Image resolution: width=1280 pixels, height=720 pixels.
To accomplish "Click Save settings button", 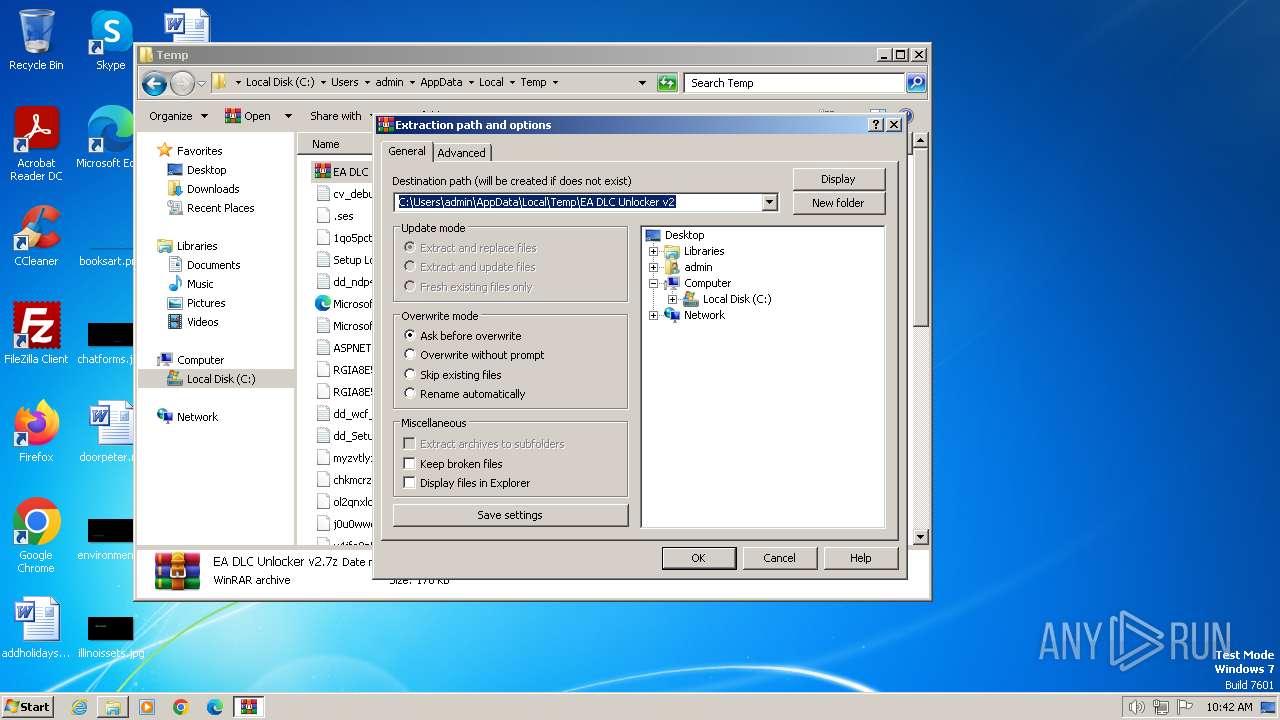I will [510, 515].
